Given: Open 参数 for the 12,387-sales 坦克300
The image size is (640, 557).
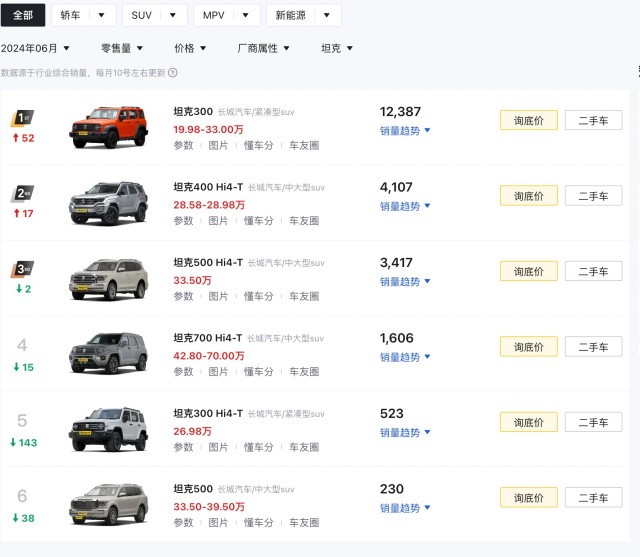Looking at the screenshot, I should [183, 146].
